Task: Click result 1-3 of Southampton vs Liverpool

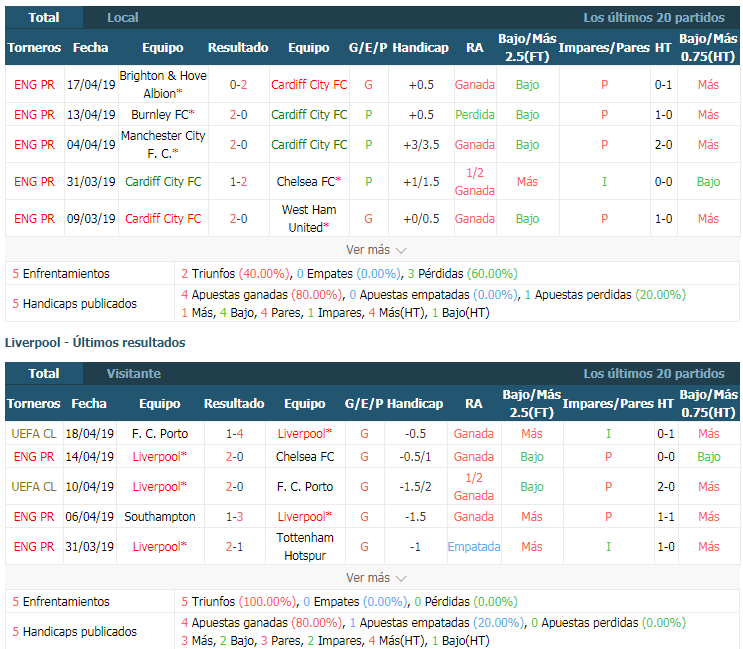Action: 235,516
